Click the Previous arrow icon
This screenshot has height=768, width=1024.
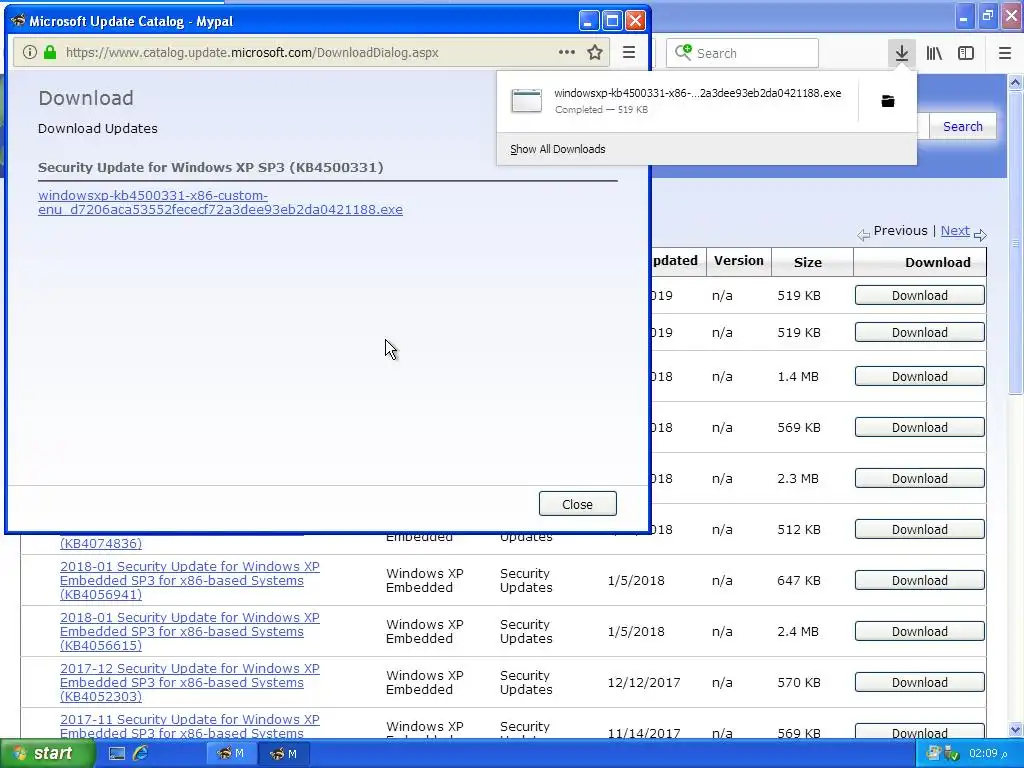(863, 234)
